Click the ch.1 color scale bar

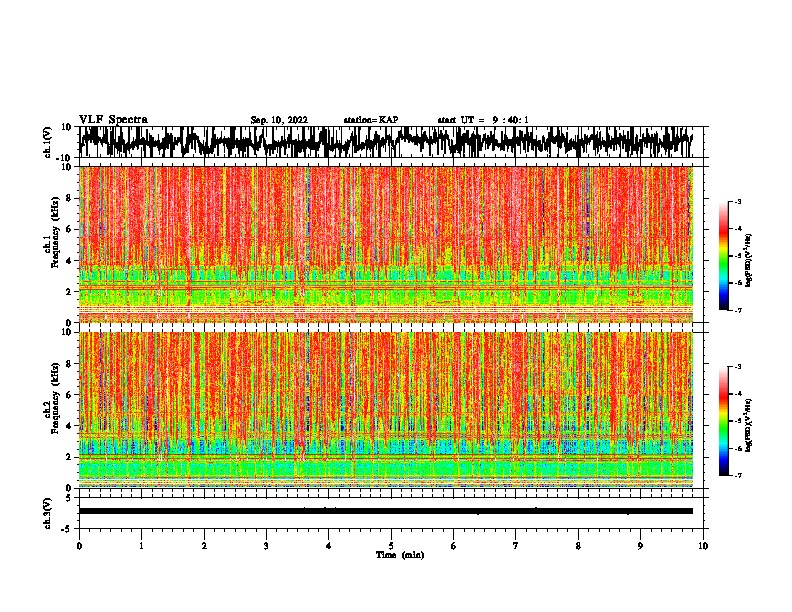[724, 256]
